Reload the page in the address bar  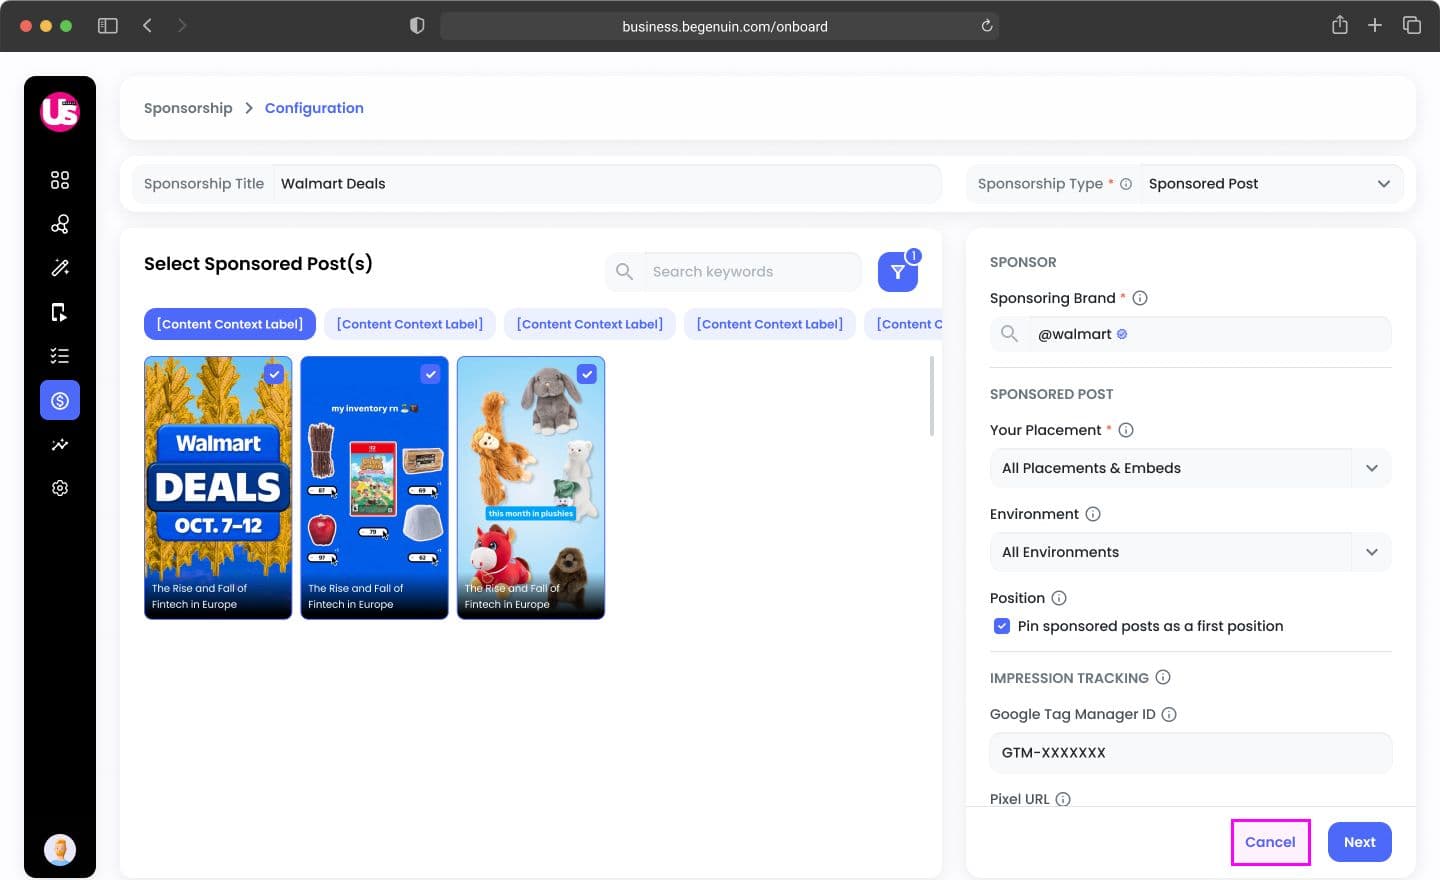click(x=987, y=26)
